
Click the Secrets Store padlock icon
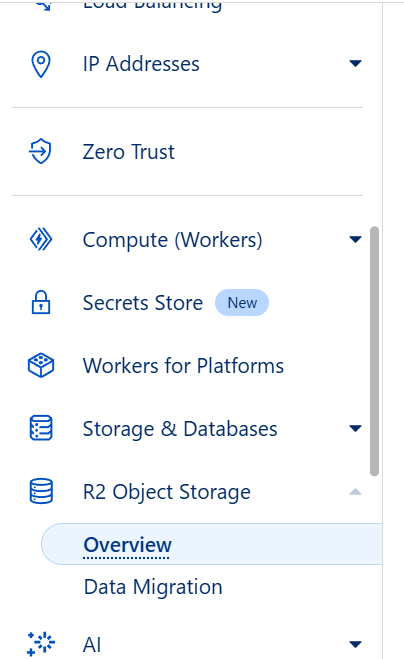[x=41, y=303]
